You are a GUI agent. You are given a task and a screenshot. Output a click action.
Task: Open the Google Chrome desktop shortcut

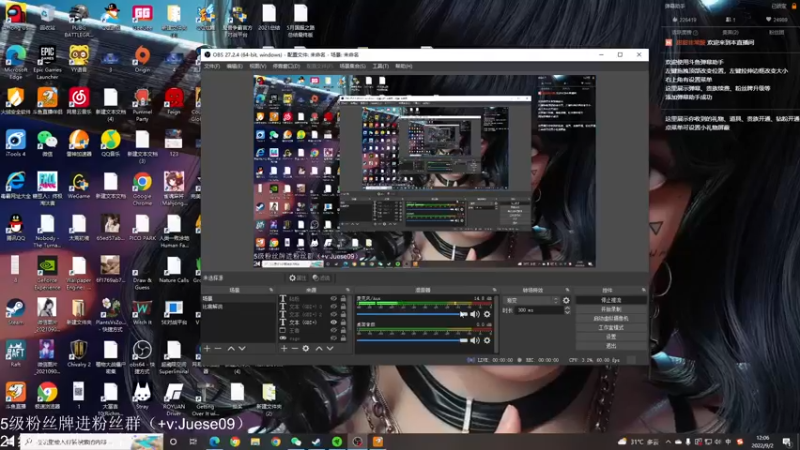pyautogui.click(x=142, y=188)
